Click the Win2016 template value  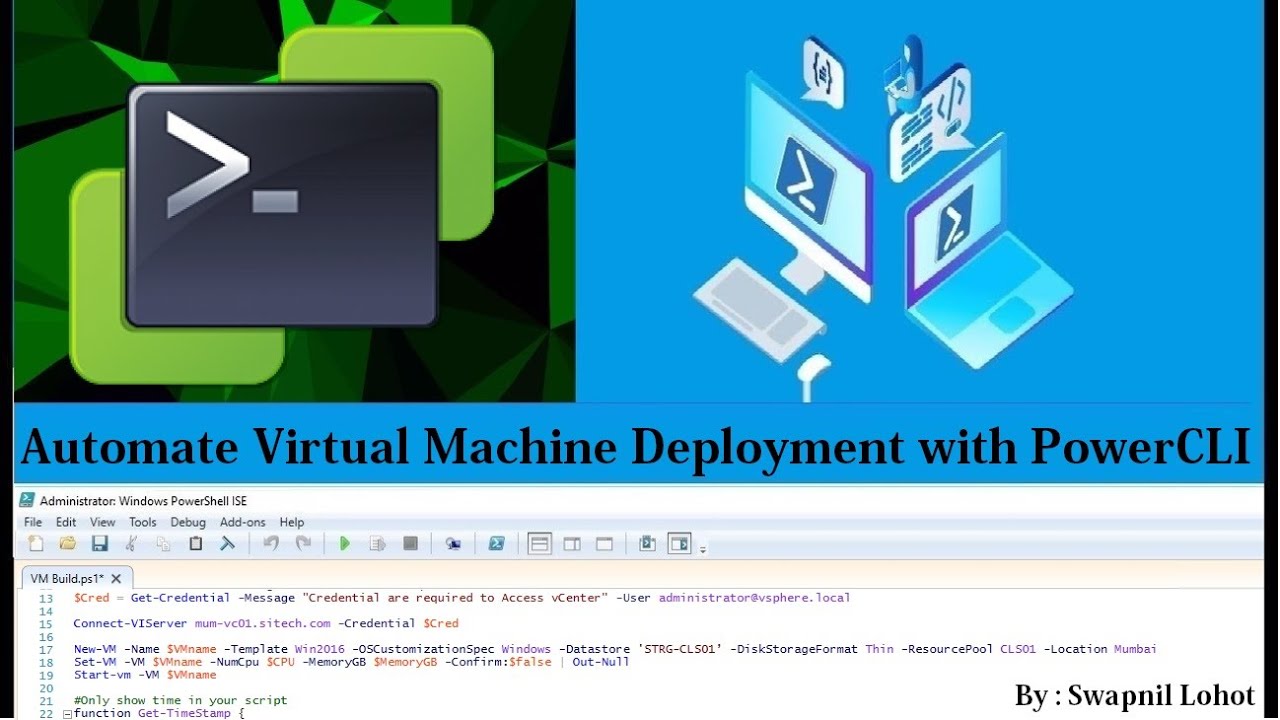point(319,649)
